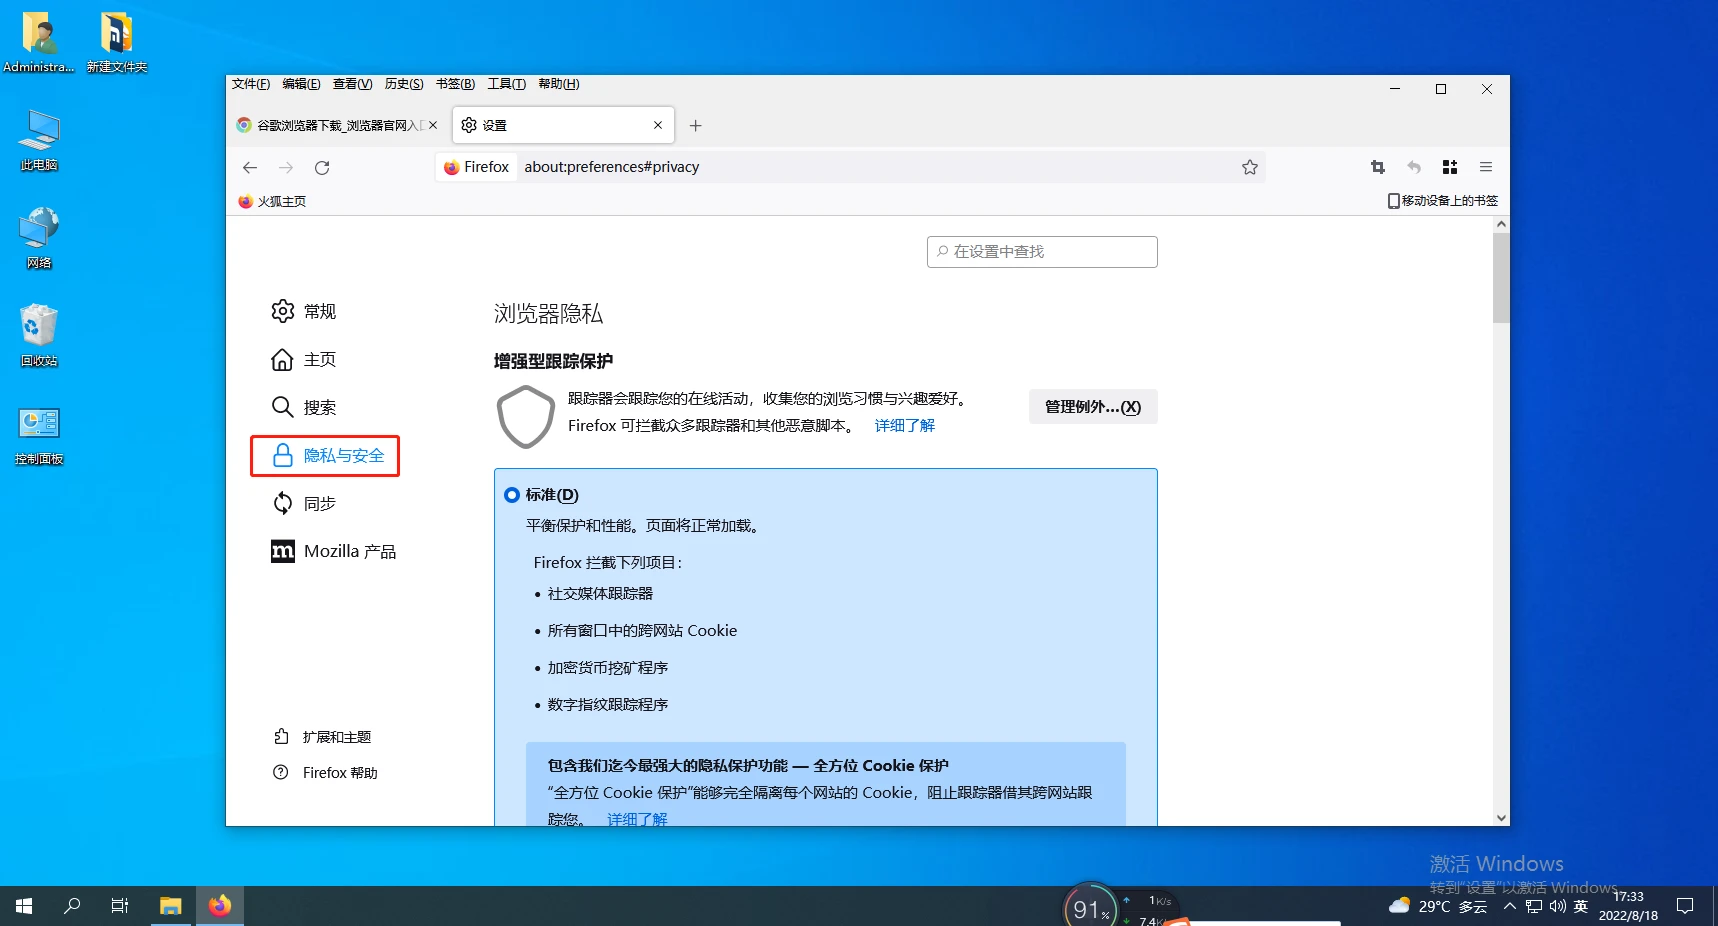This screenshot has width=1718, height=926.
Task: Click the scrollbar up arrow
Action: point(1501,225)
